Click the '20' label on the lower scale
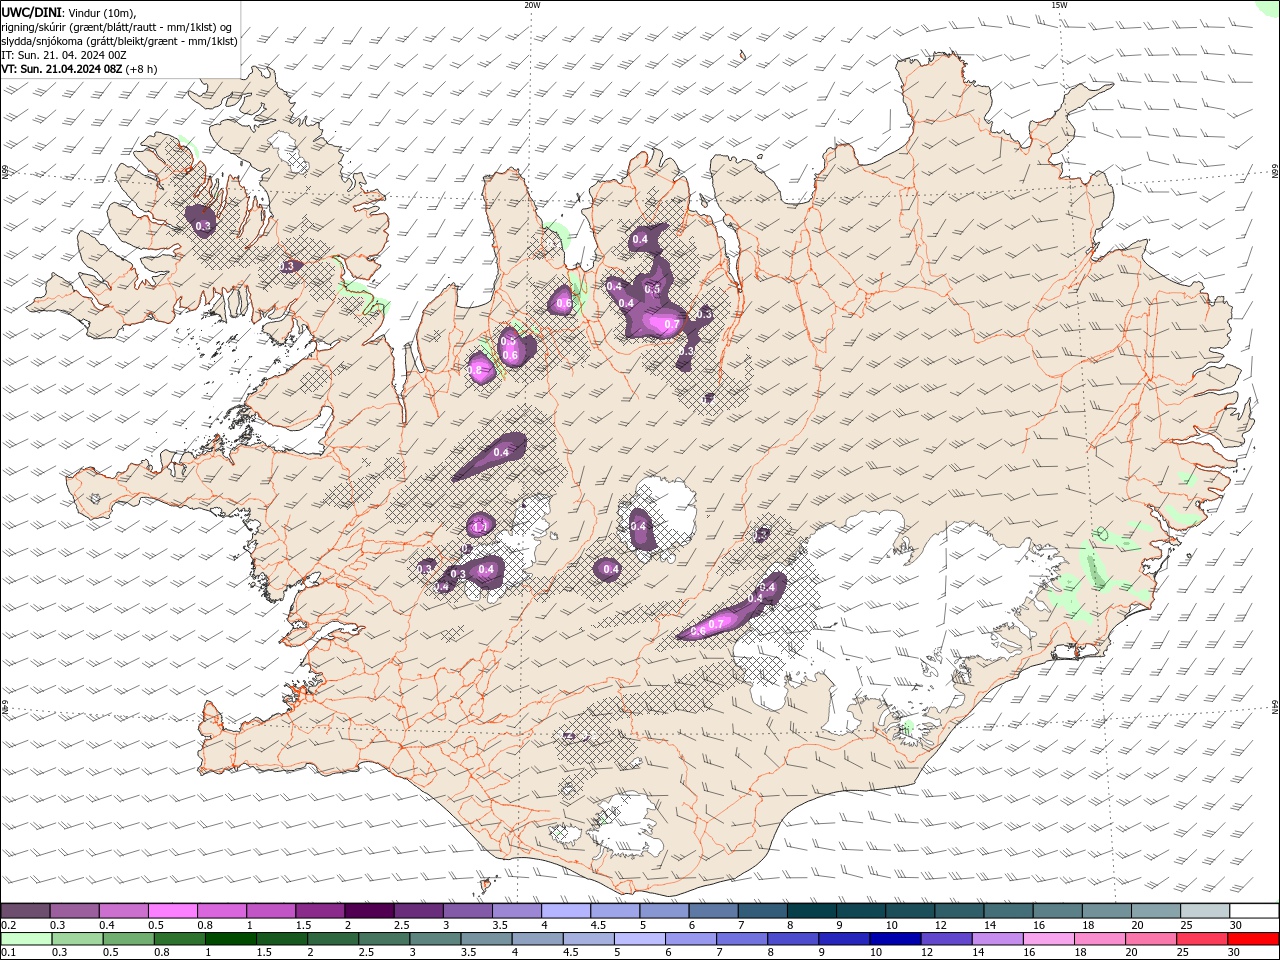The height and width of the screenshot is (960, 1280). (x=1131, y=953)
